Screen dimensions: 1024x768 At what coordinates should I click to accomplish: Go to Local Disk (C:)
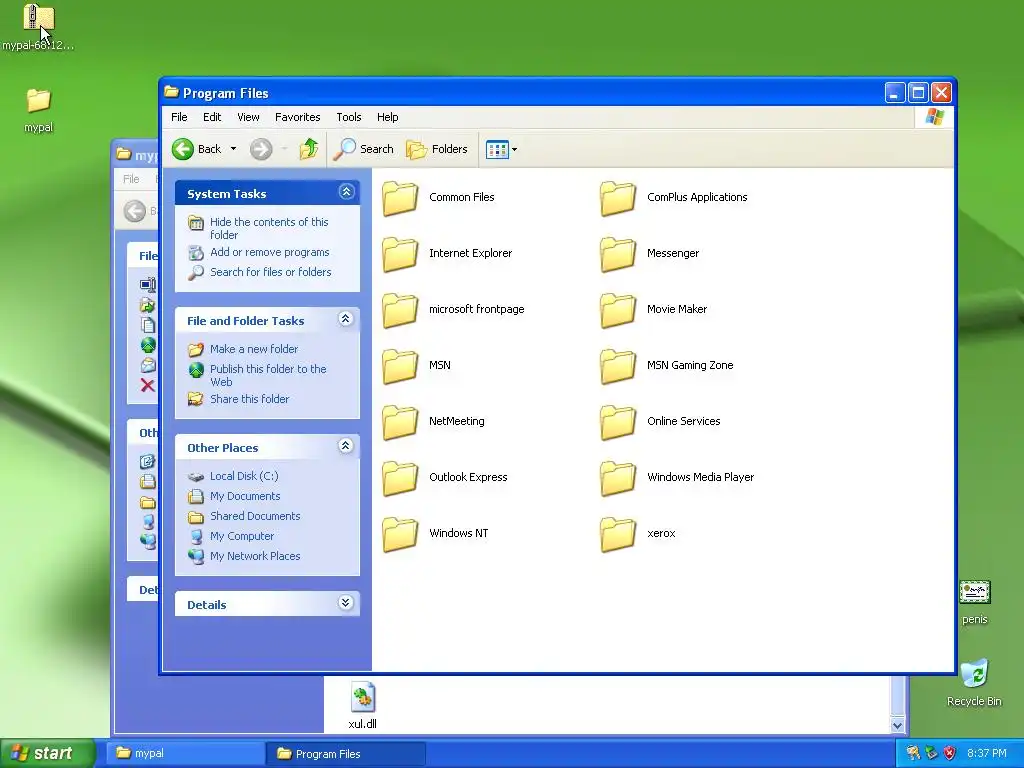tap(244, 476)
